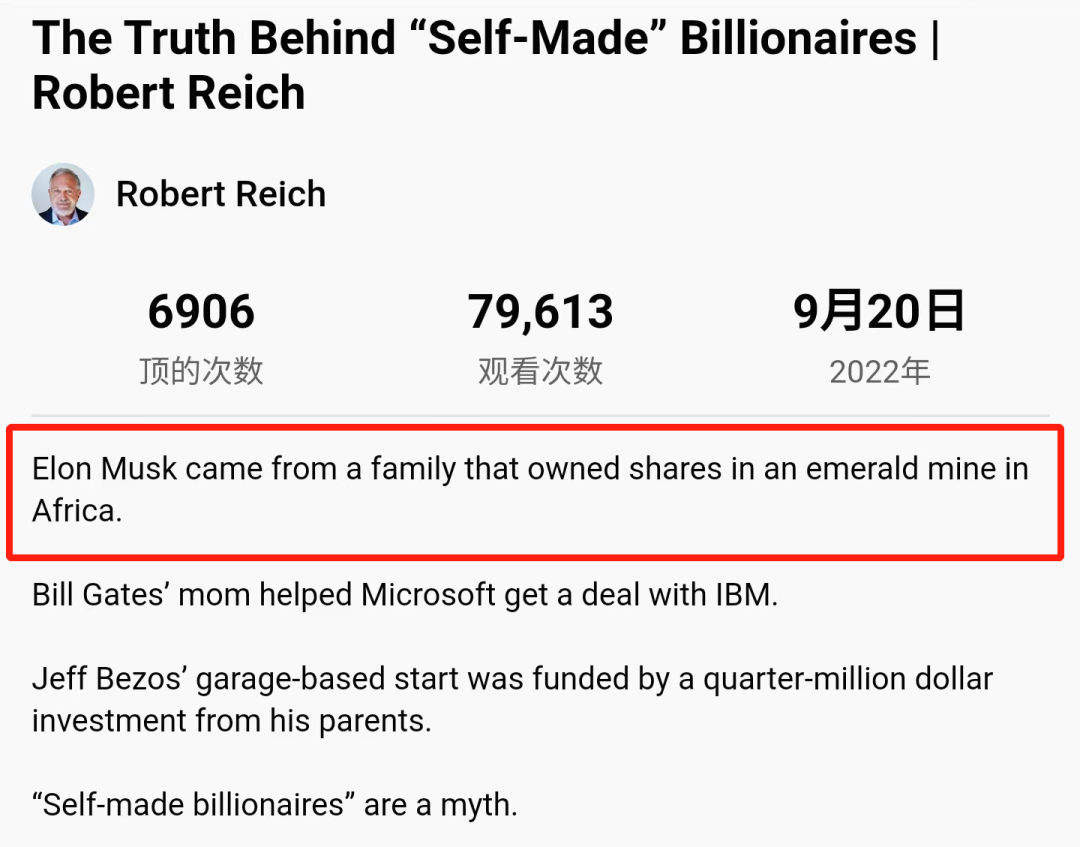Click the words "Jeff Bezos’" in the description

coord(109,679)
